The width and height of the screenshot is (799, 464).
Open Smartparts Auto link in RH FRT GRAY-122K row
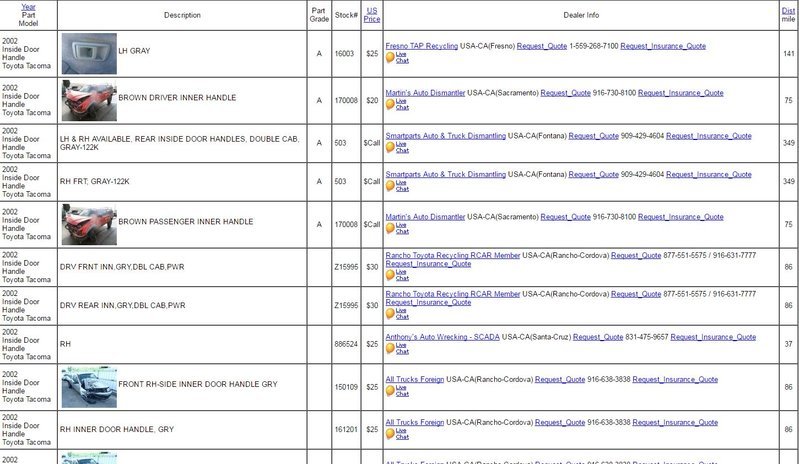point(445,174)
